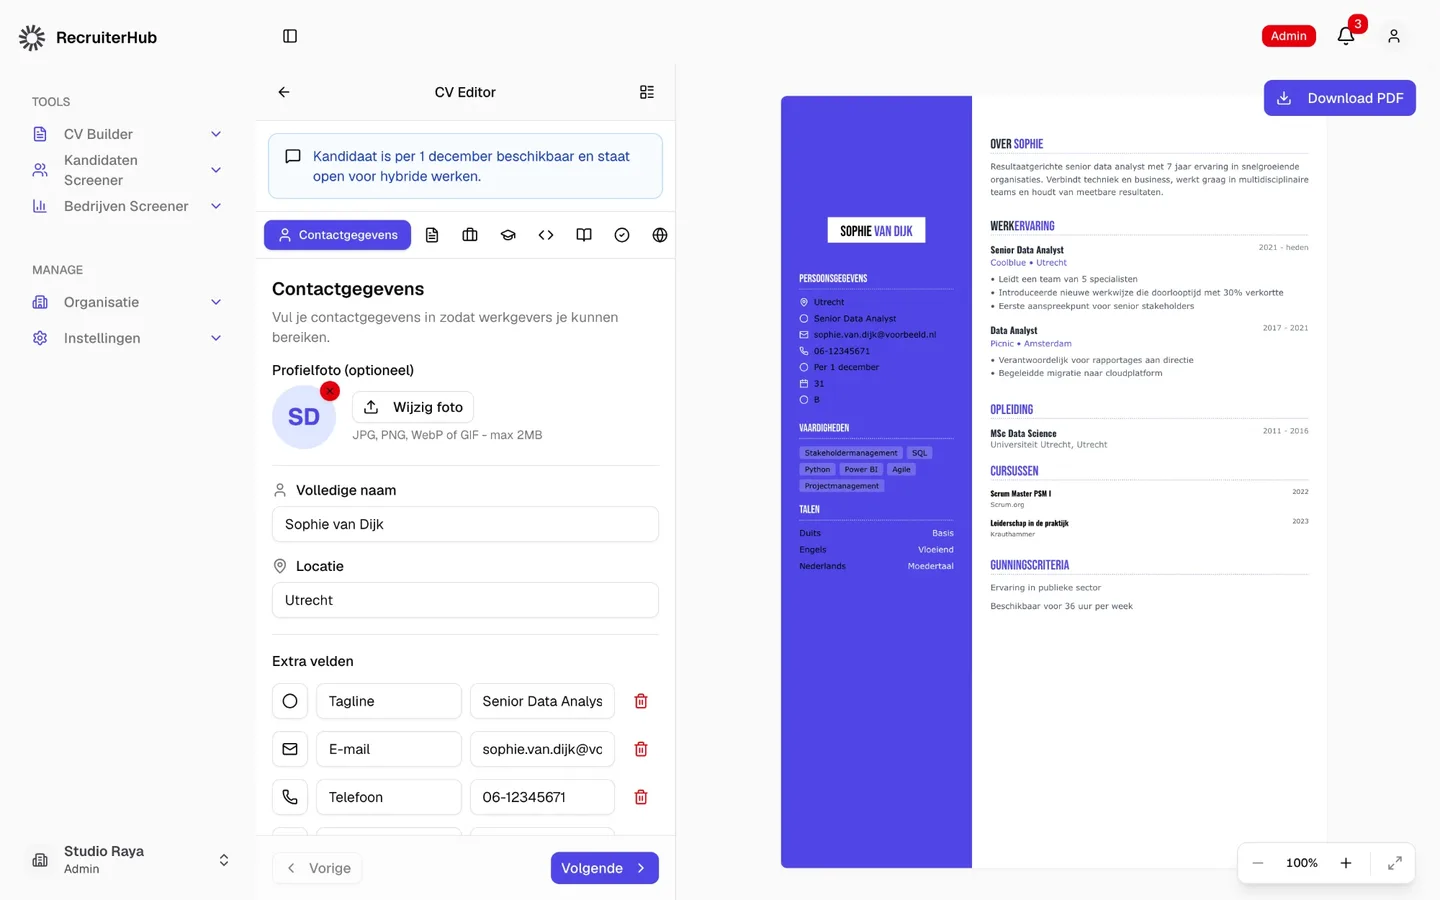Click the Vorige button
Image resolution: width=1440 pixels, height=900 pixels.
tap(317, 868)
